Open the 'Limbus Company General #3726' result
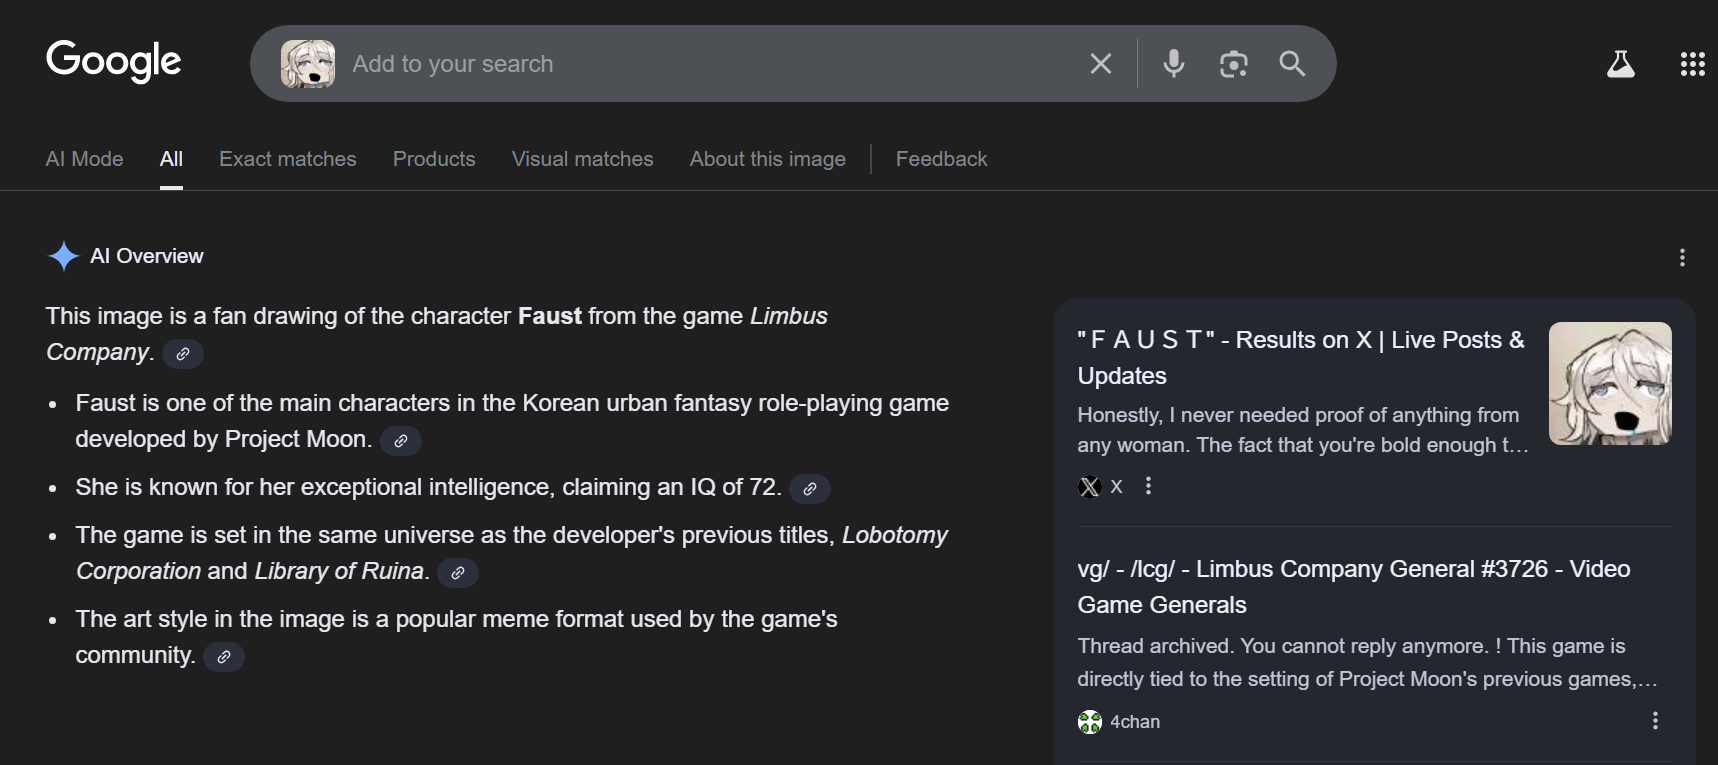This screenshot has height=765, width=1718. click(1354, 587)
